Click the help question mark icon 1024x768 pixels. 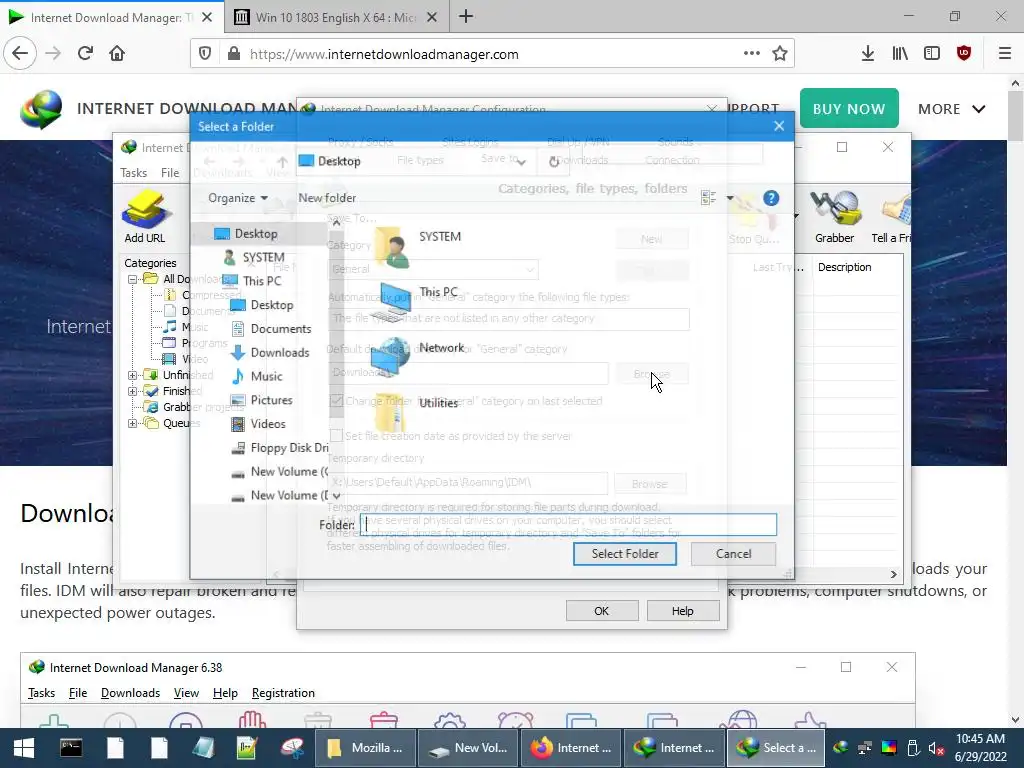771,198
